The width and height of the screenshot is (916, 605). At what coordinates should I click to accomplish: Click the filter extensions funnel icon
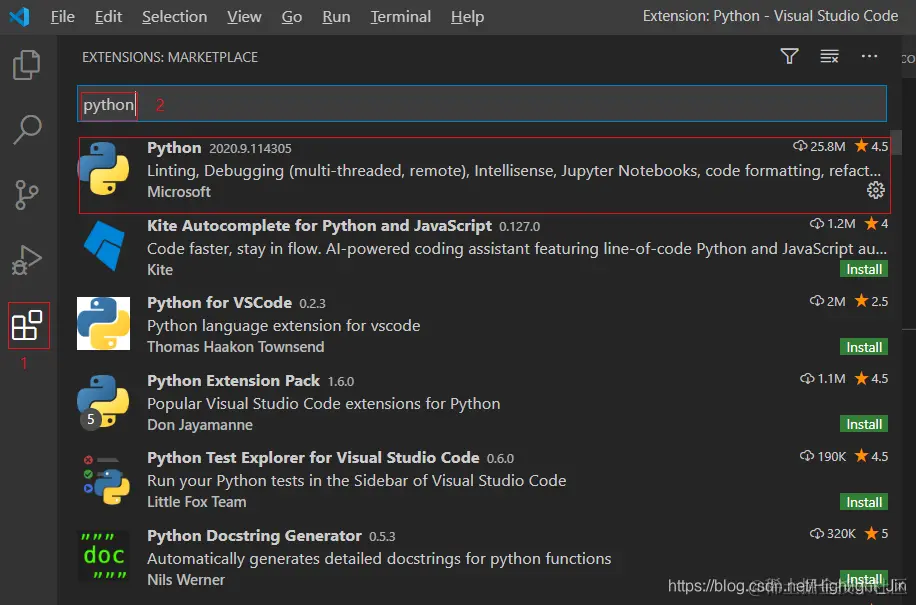(789, 56)
